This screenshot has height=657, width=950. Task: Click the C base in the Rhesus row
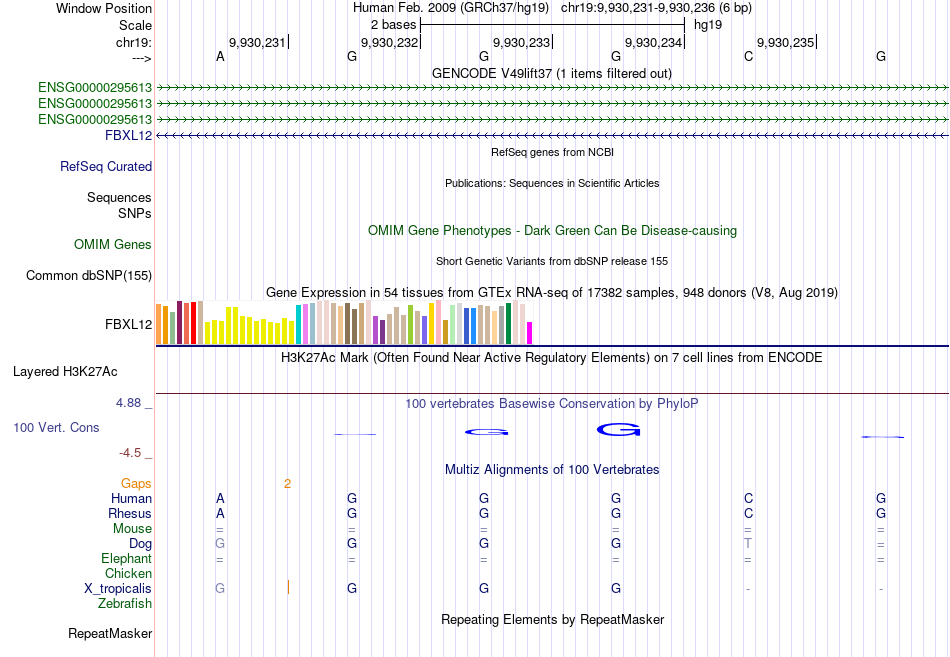[x=748, y=513]
